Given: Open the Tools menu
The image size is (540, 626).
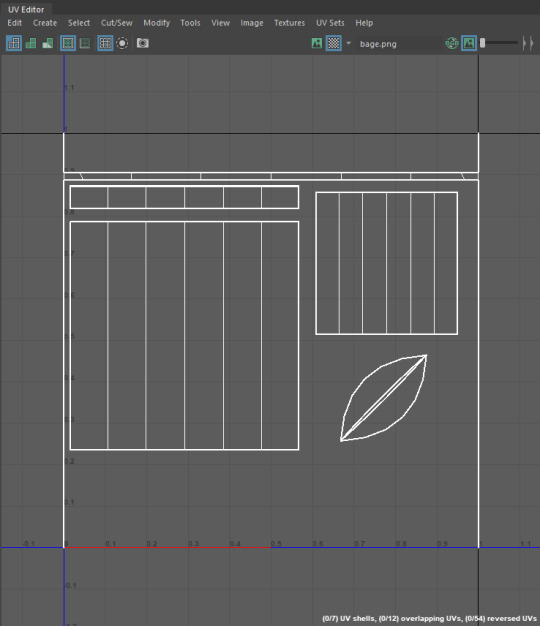Looking at the screenshot, I should point(190,23).
